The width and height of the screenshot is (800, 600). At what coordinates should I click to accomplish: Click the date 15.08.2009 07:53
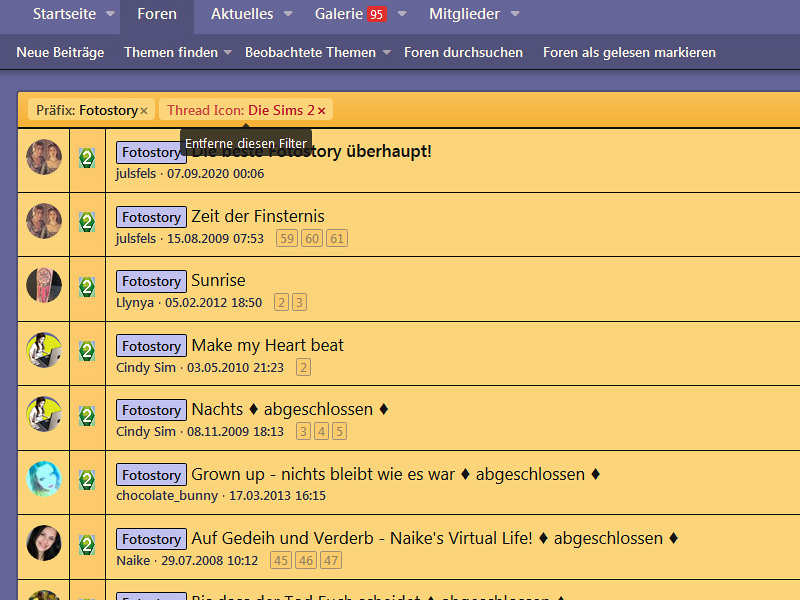[215, 239]
